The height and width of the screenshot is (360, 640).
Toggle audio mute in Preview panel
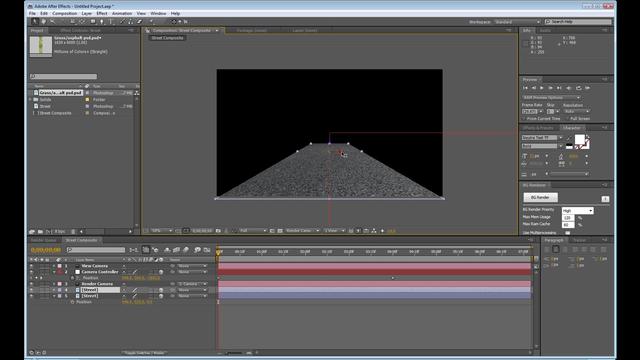tap(569, 88)
